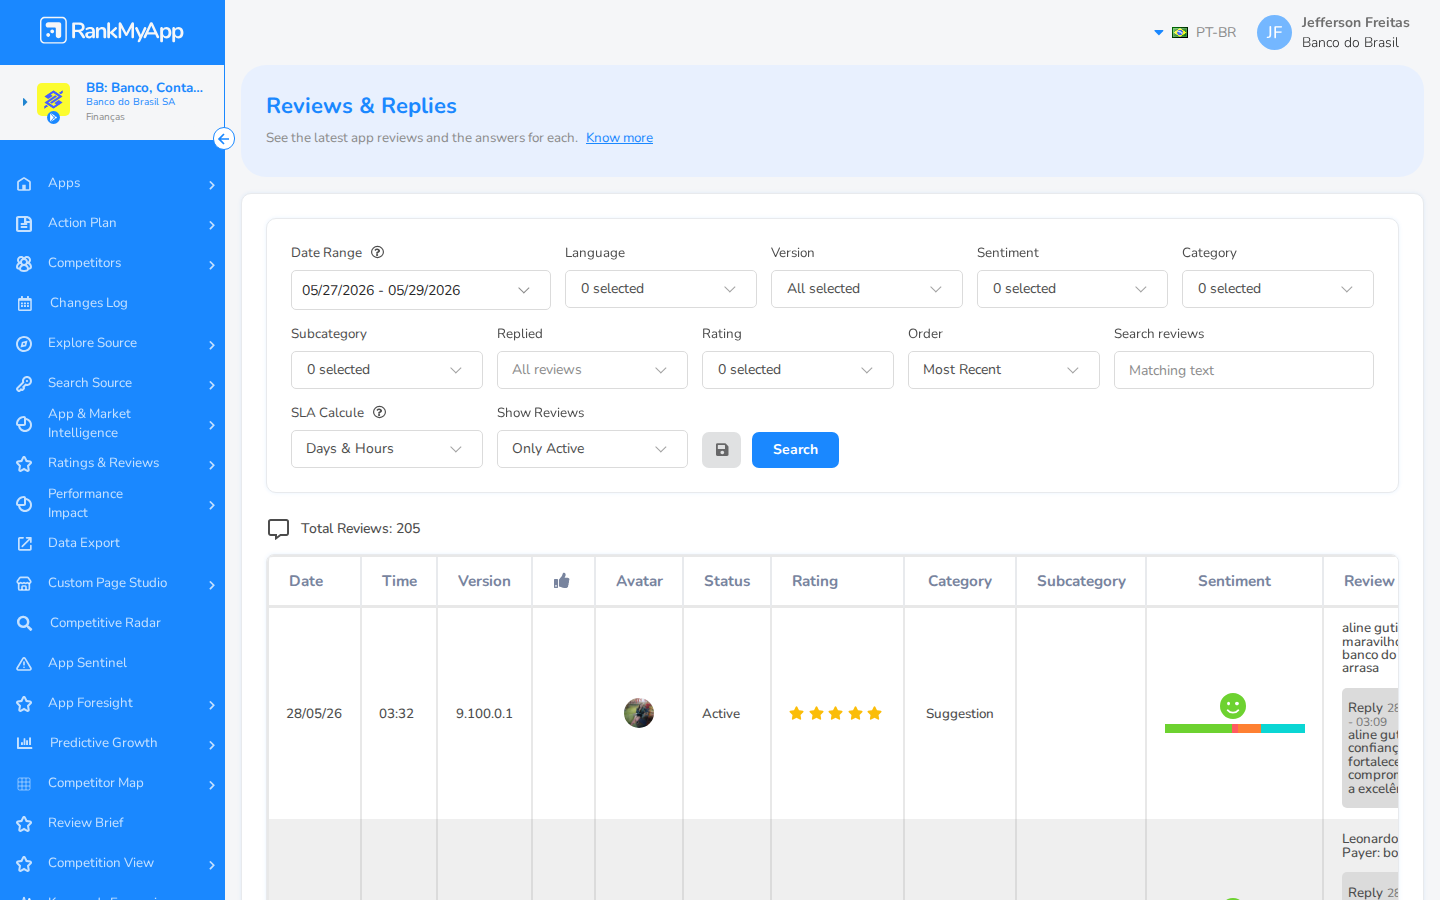The height and width of the screenshot is (900, 1440).
Task: Click the Jefferson Freitas user name
Action: pos(1355,22)
